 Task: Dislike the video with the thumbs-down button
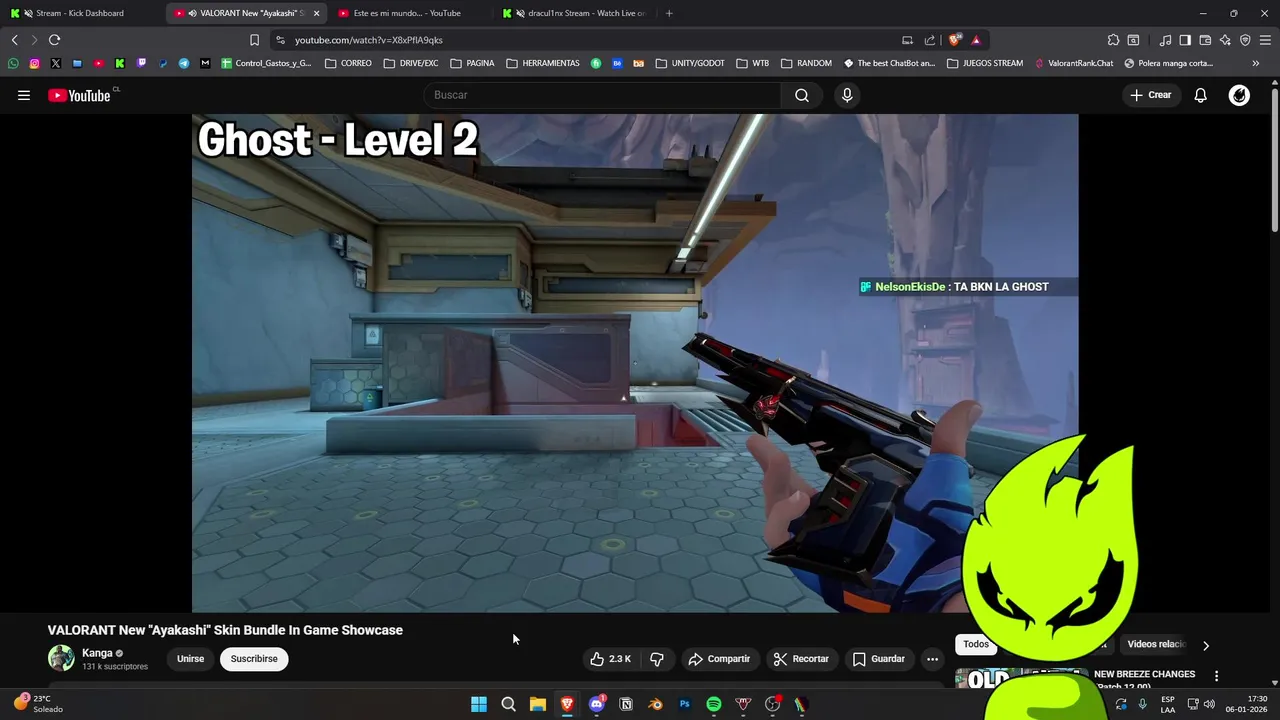657,659
